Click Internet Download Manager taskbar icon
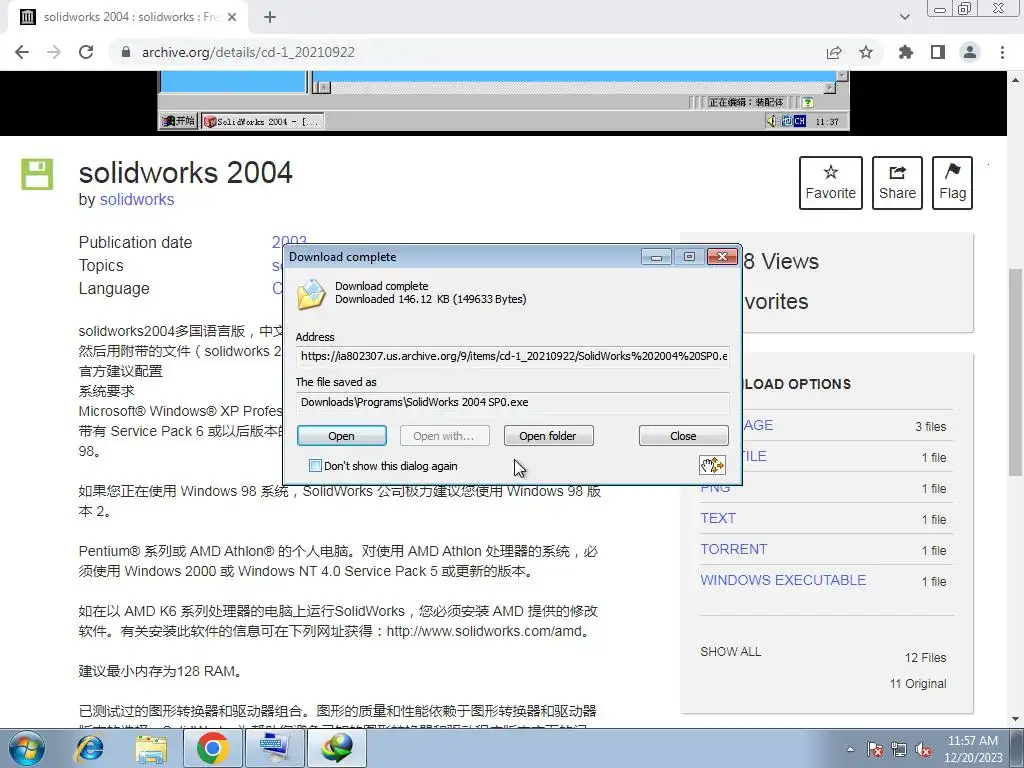 point(336,748)
